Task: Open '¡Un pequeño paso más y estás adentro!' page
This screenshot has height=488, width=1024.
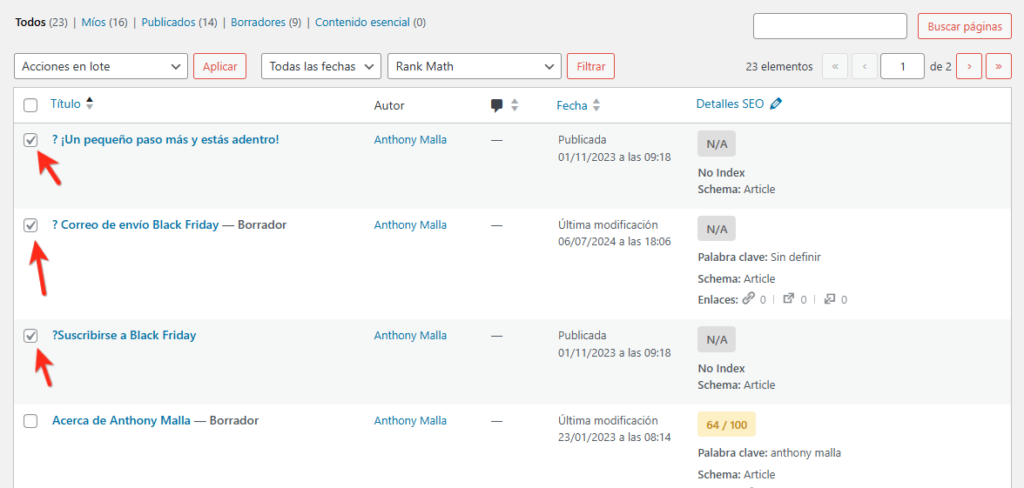Action: pos(166,140)
